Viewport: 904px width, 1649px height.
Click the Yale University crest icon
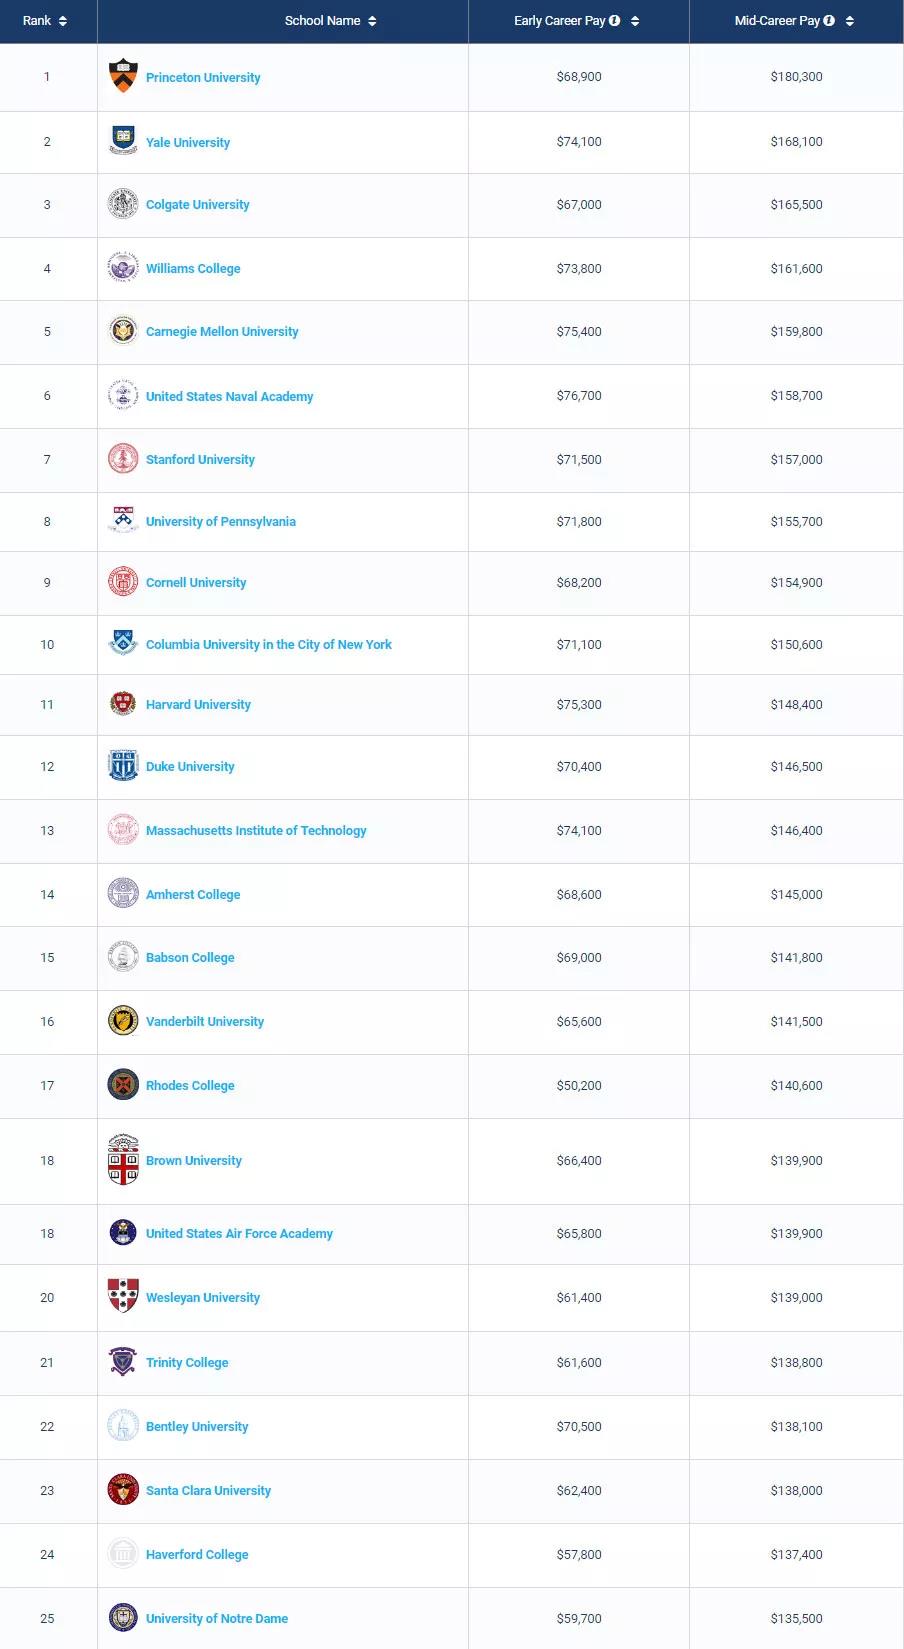(123, 141)
